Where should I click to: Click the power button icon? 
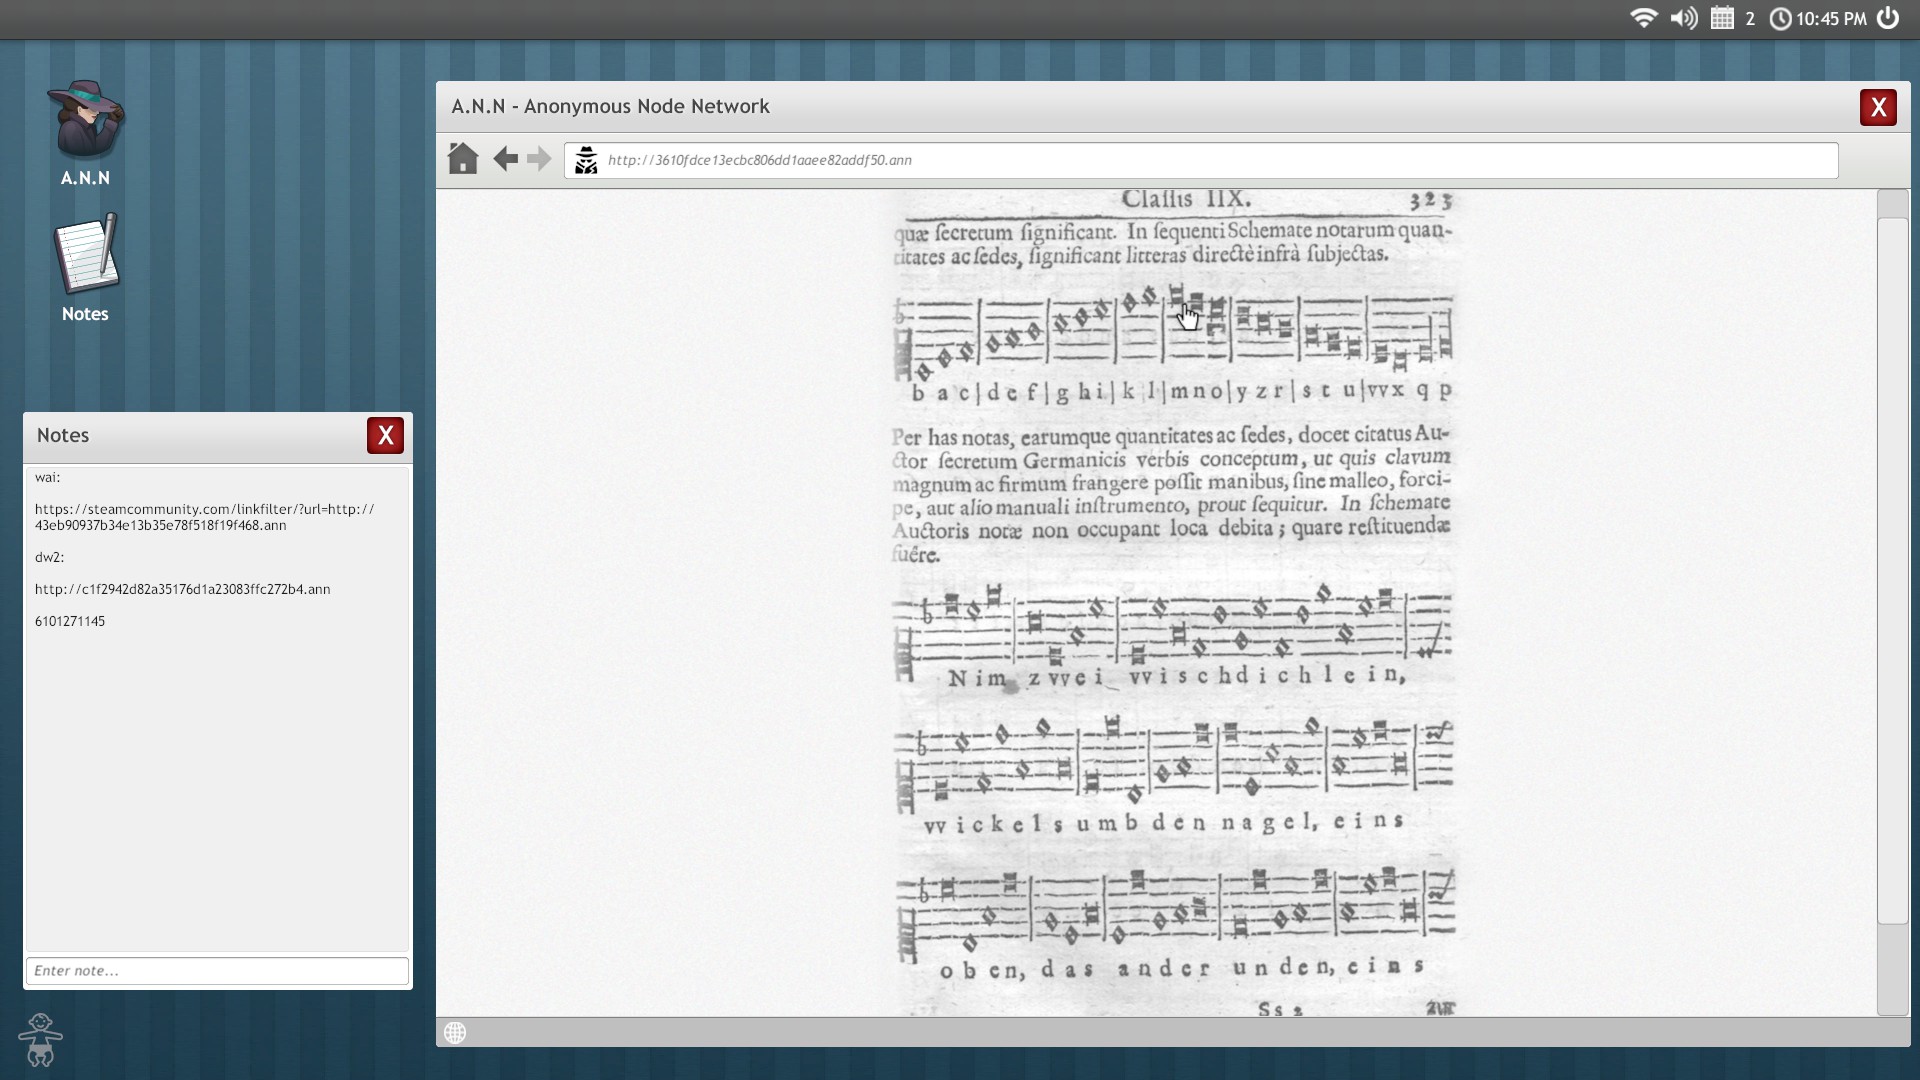click(x=1888, y=18)
